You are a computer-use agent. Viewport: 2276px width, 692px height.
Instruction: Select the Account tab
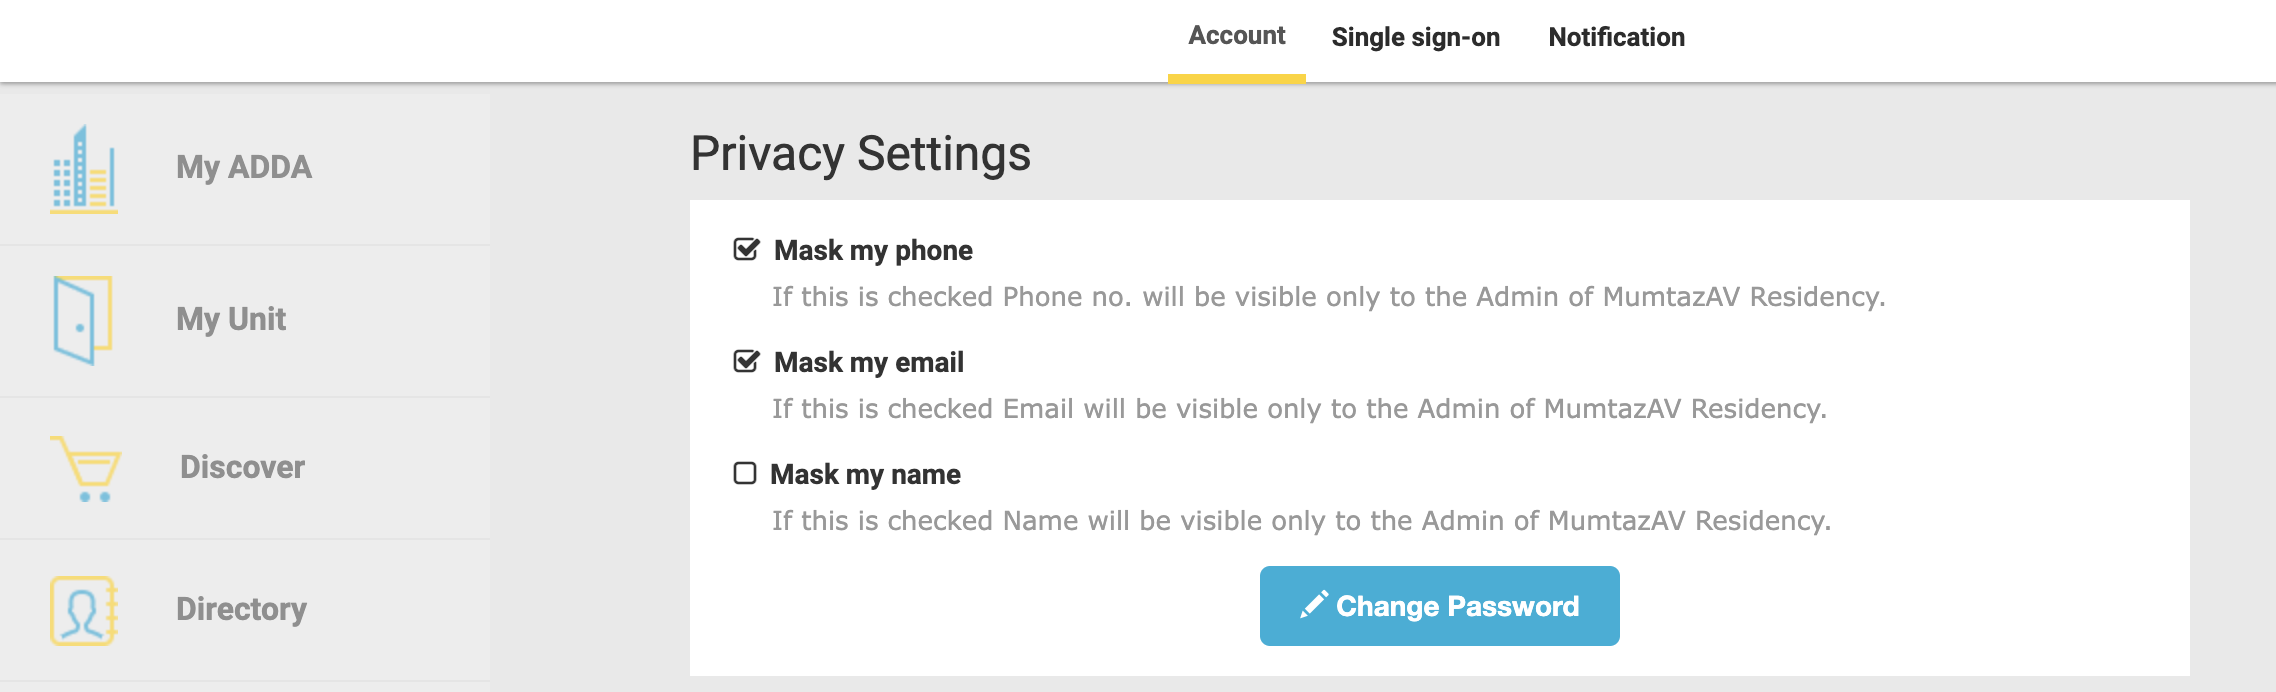point(1236,36)
